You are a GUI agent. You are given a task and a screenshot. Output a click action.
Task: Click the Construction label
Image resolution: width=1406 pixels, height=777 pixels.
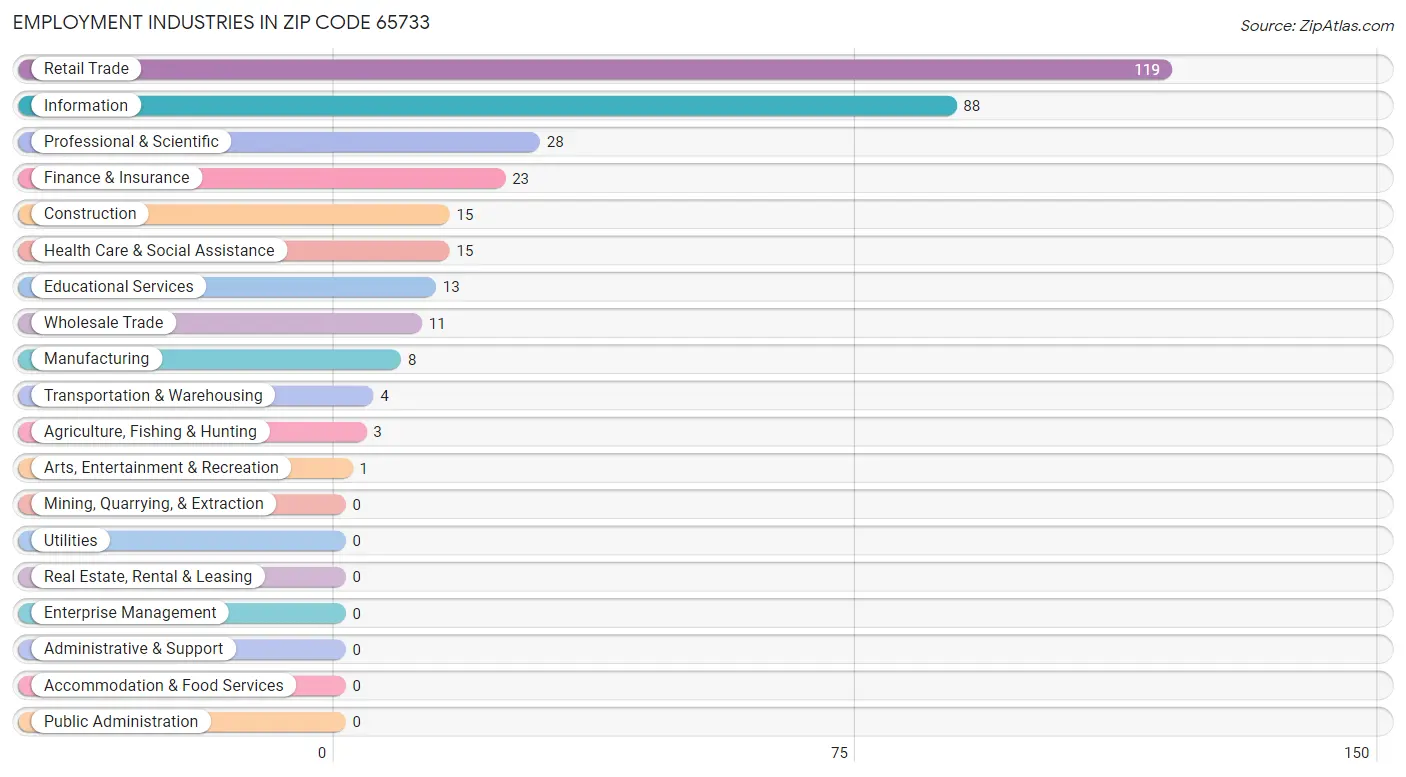coord(90,214)
